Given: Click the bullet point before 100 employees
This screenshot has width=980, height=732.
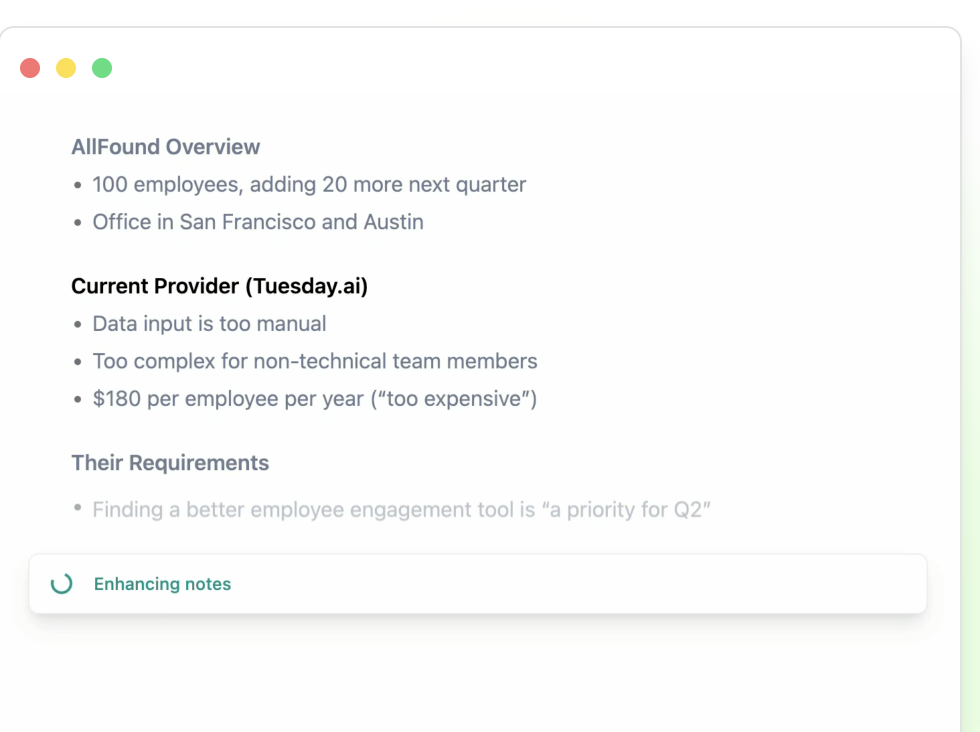Looking at the screenshot, I should [77, 185].
